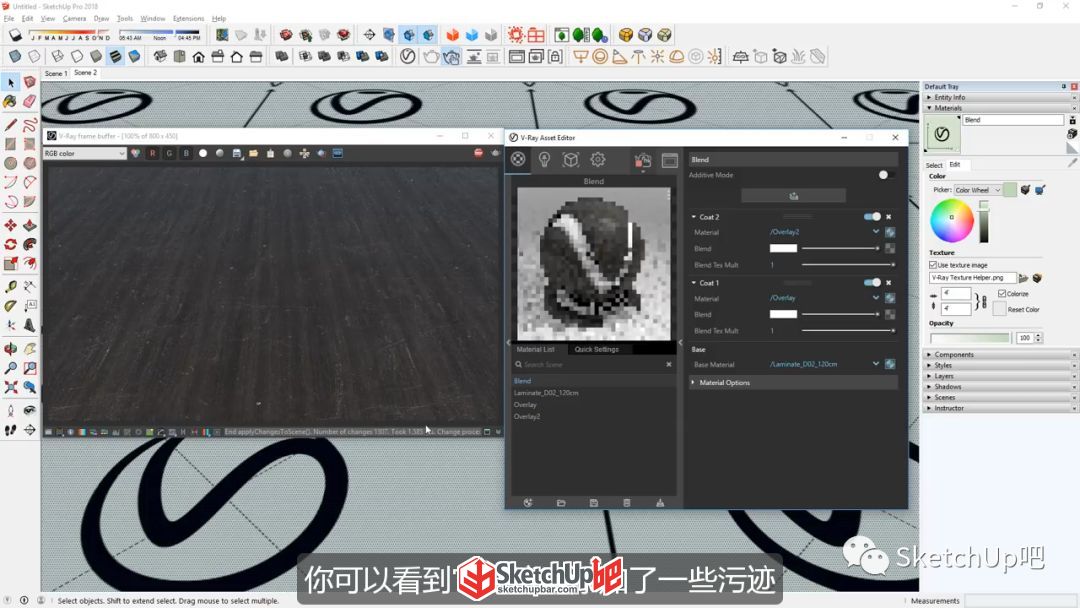Show frame buffer from Asset Editor

pos(669,160)
